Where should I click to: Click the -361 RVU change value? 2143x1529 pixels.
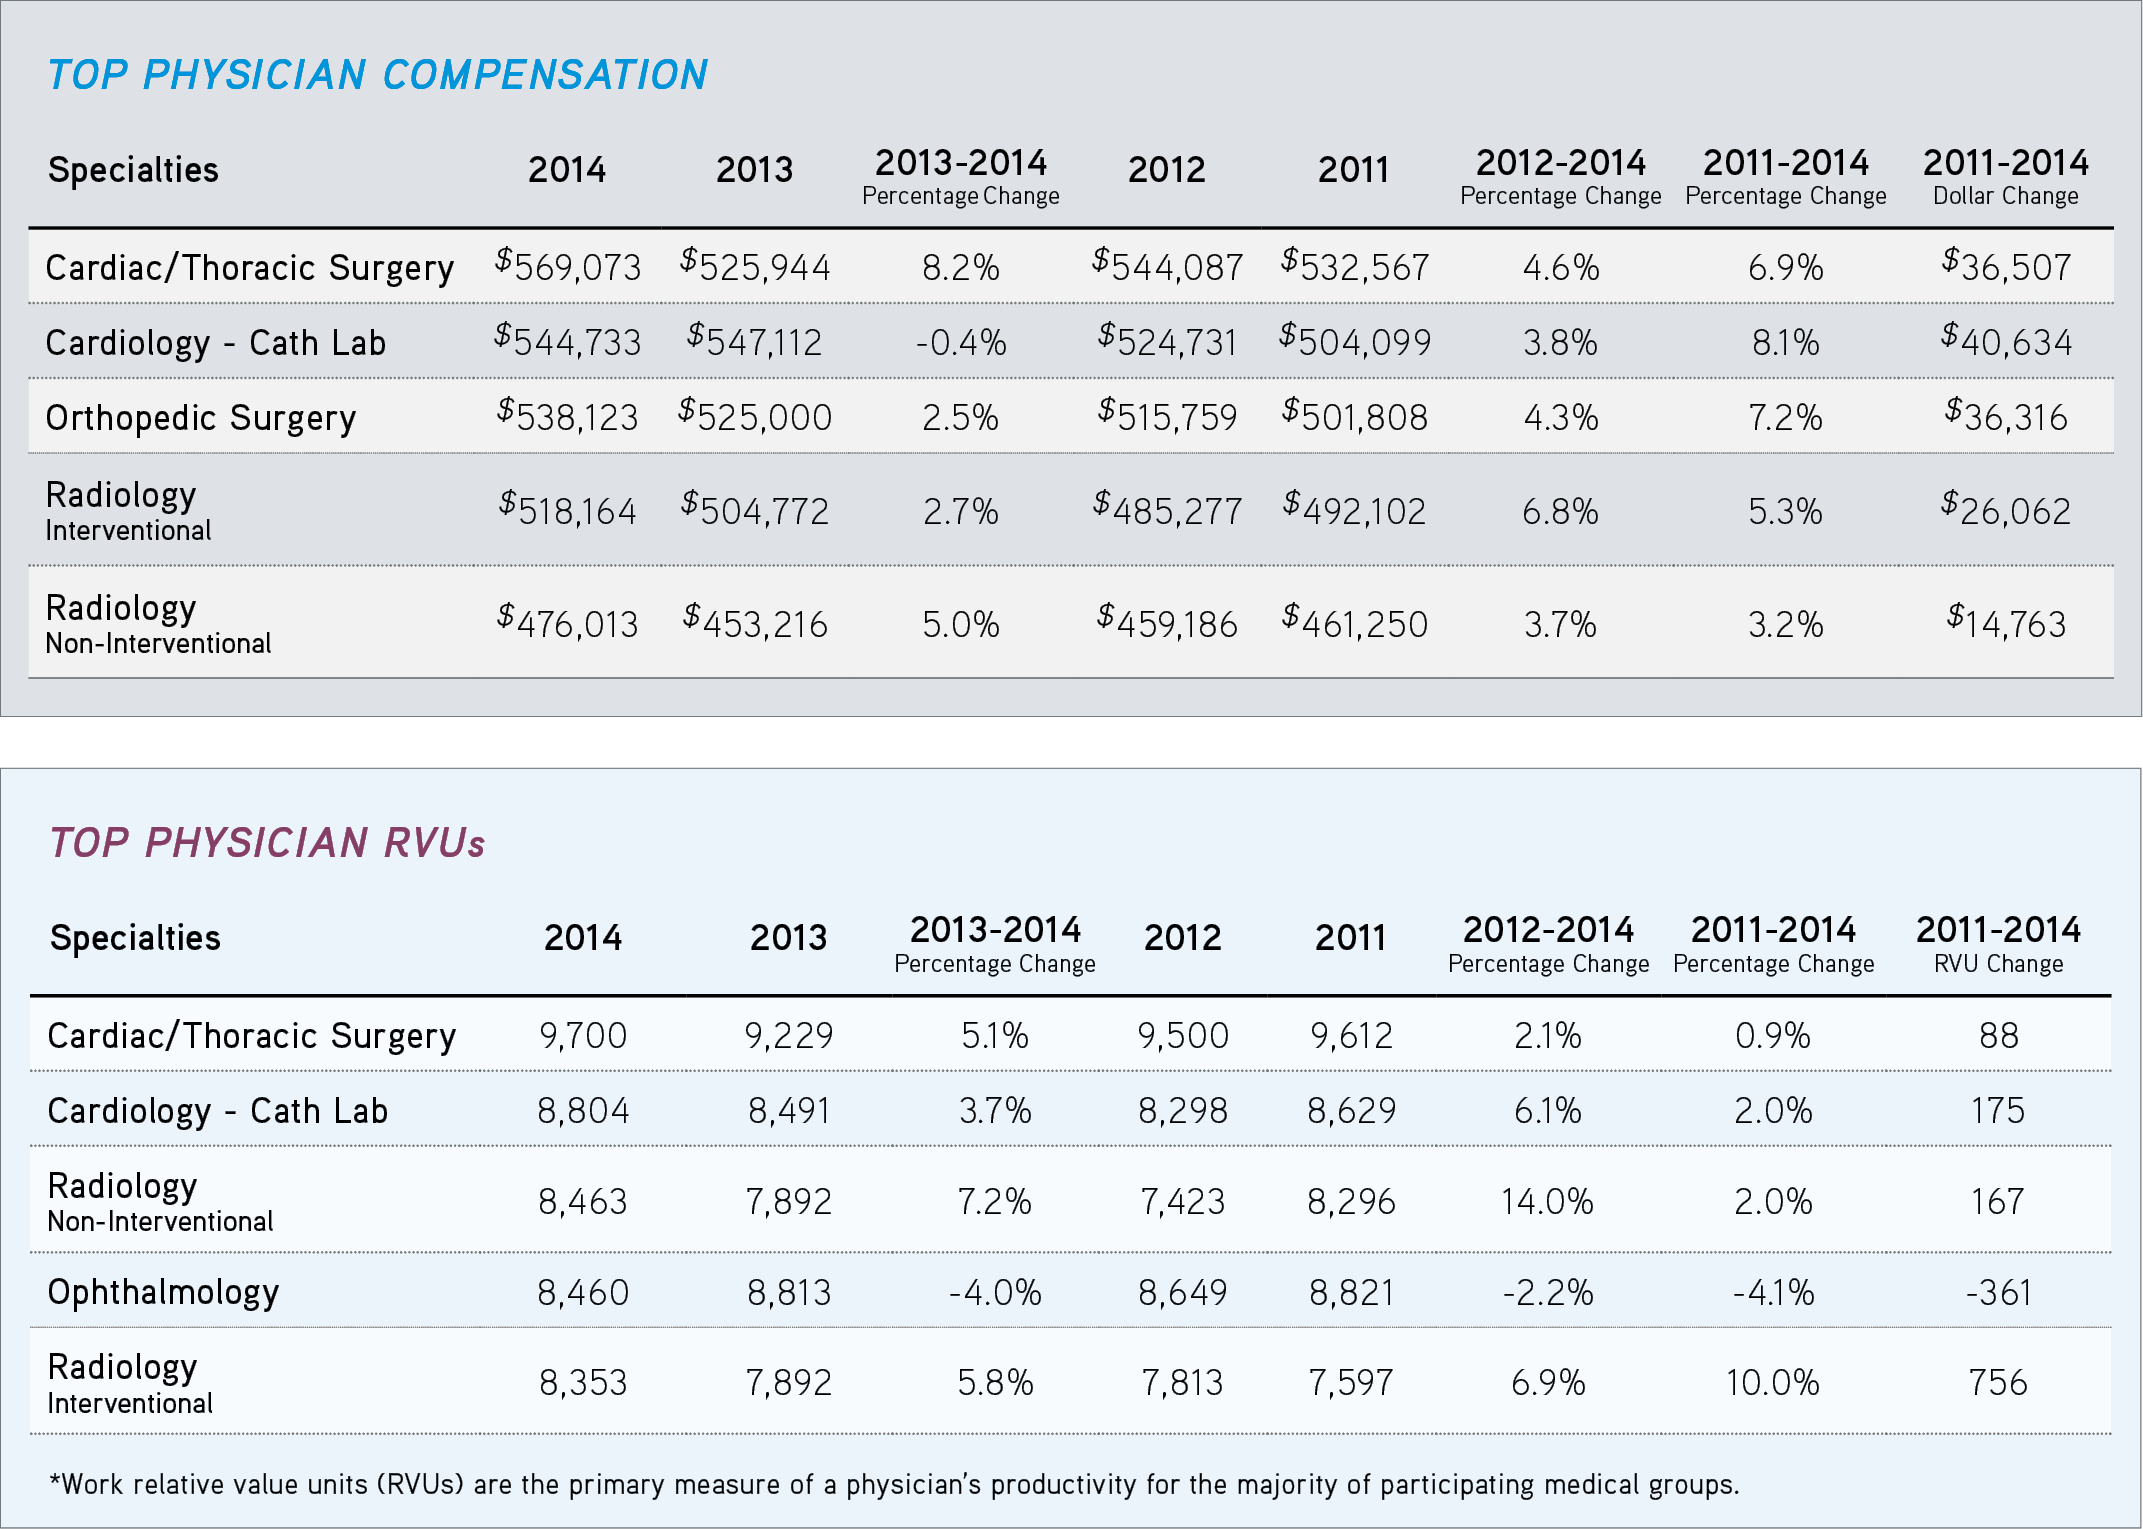pyautogui.click(x=1998, y=1293)
